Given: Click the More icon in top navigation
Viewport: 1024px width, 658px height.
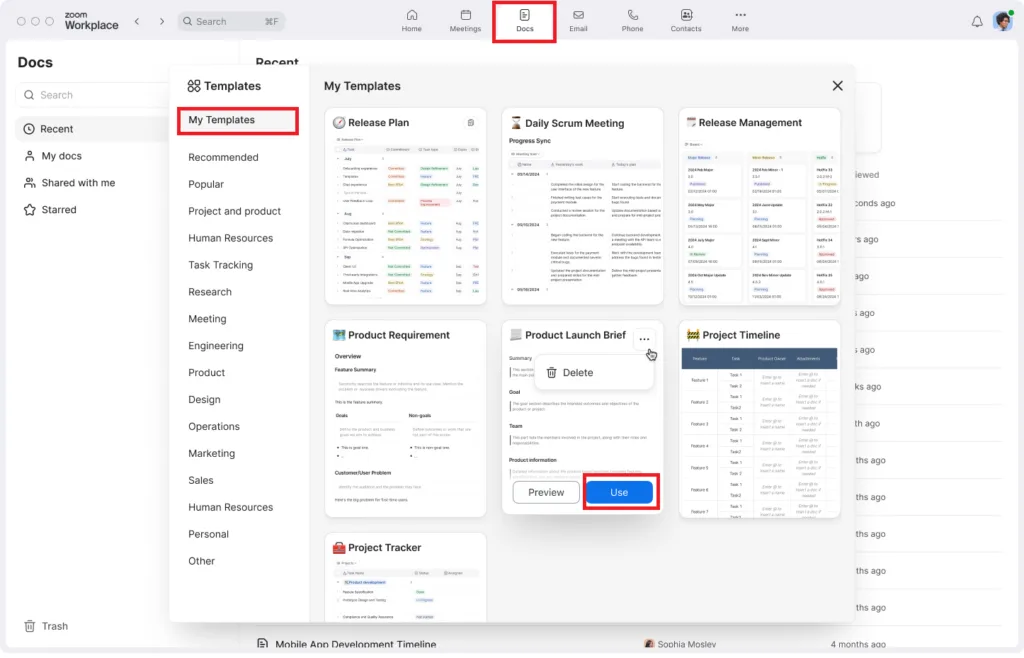Looking at the screenshot, I should [739, 20].
